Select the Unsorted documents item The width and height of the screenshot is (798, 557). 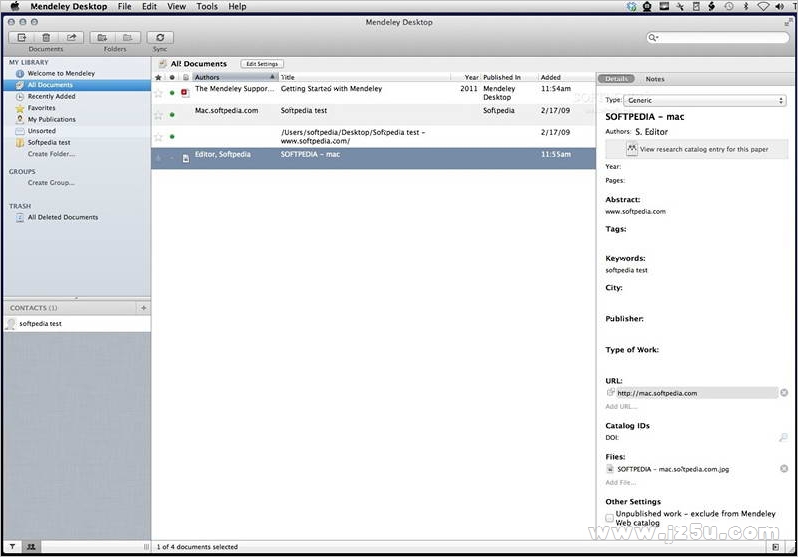click(x=41, y=131)
